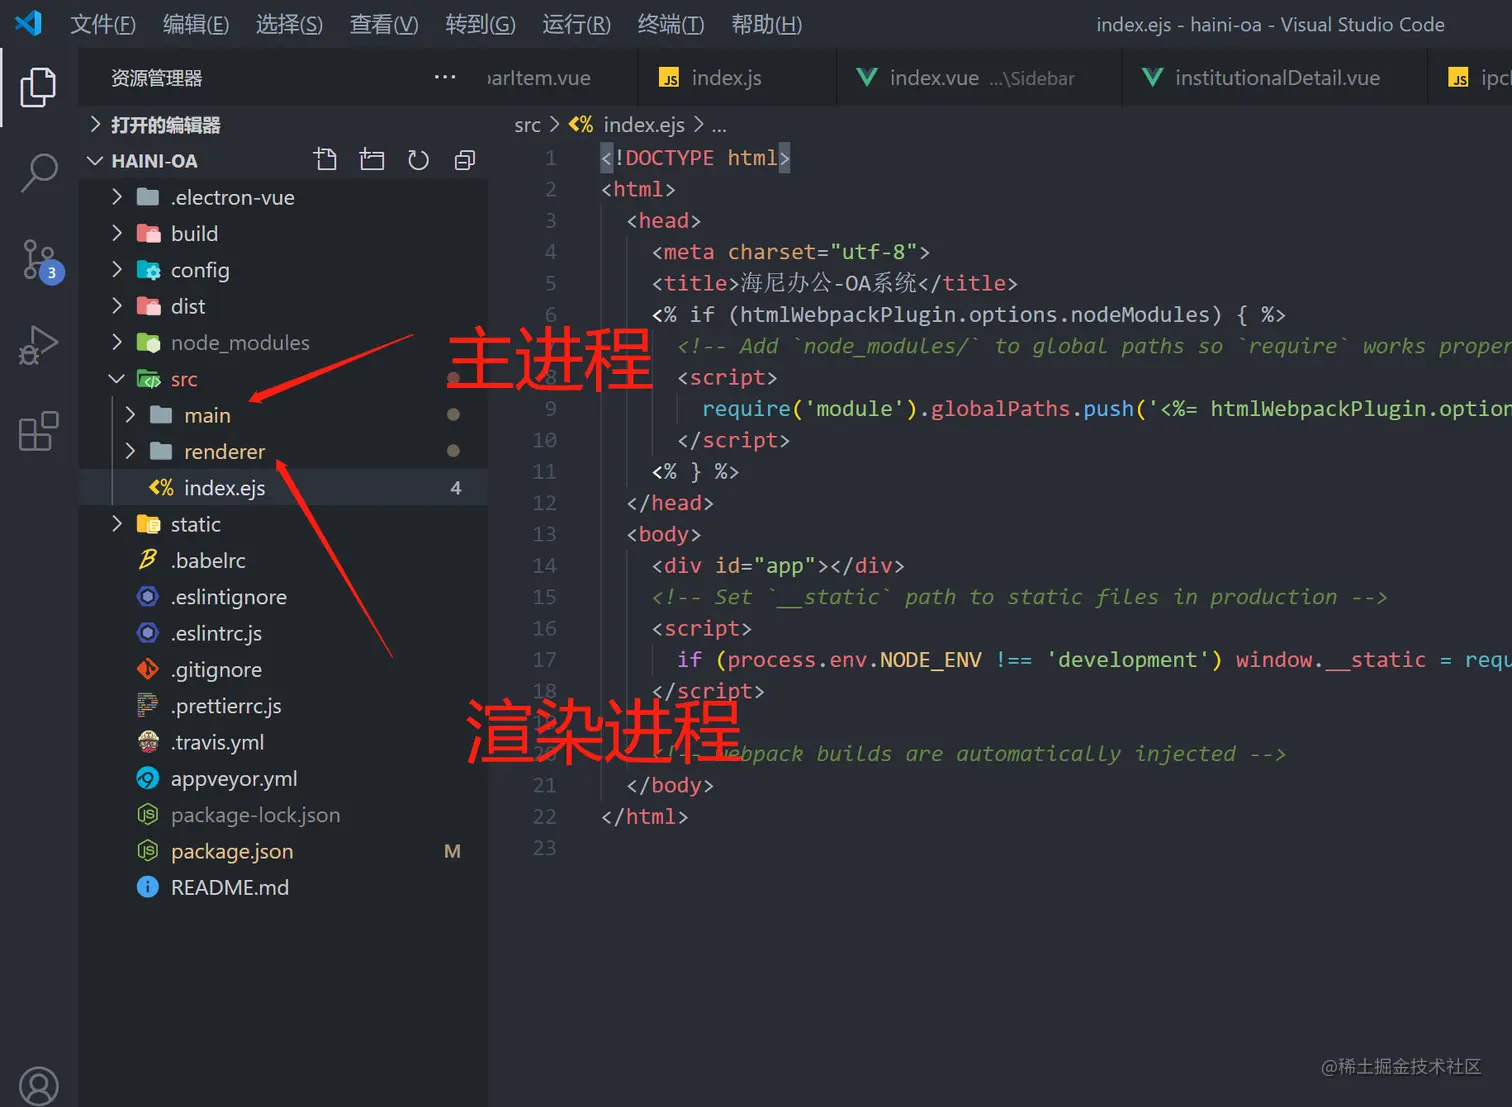Open the 文件(F) menu
This screenshot has height=1107, width=1512.
pos(103,24)
